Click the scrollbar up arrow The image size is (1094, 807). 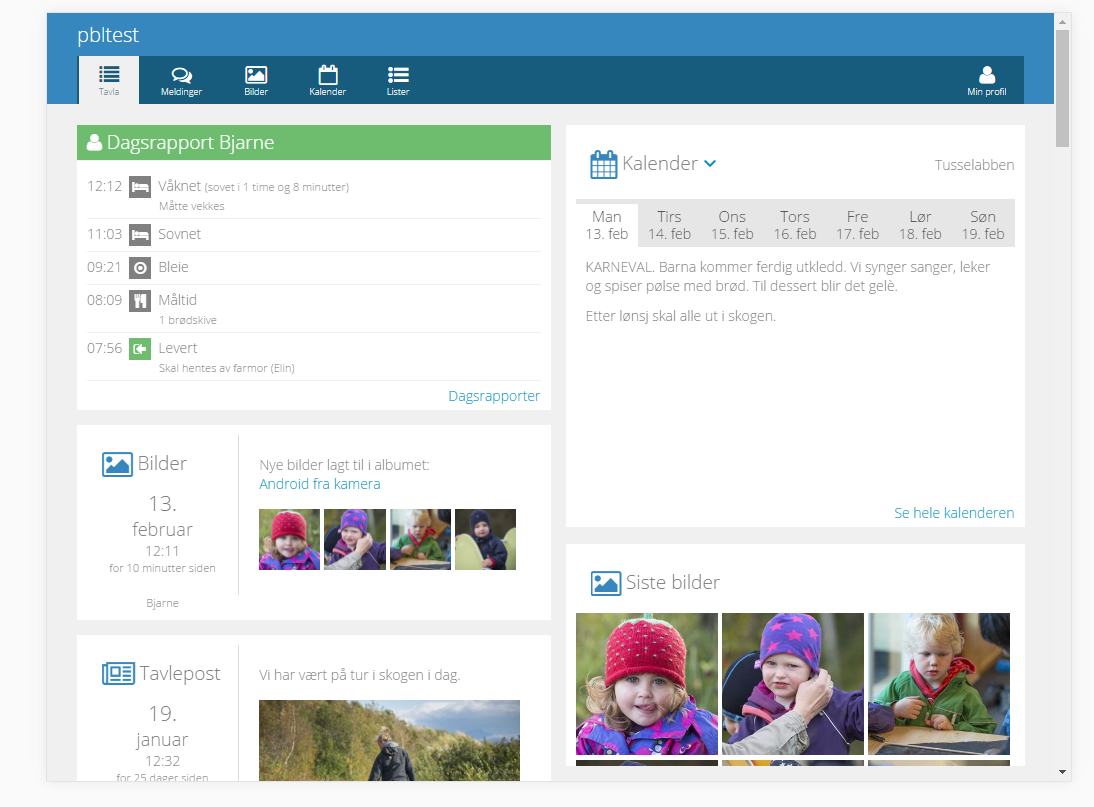(1062, 22)
